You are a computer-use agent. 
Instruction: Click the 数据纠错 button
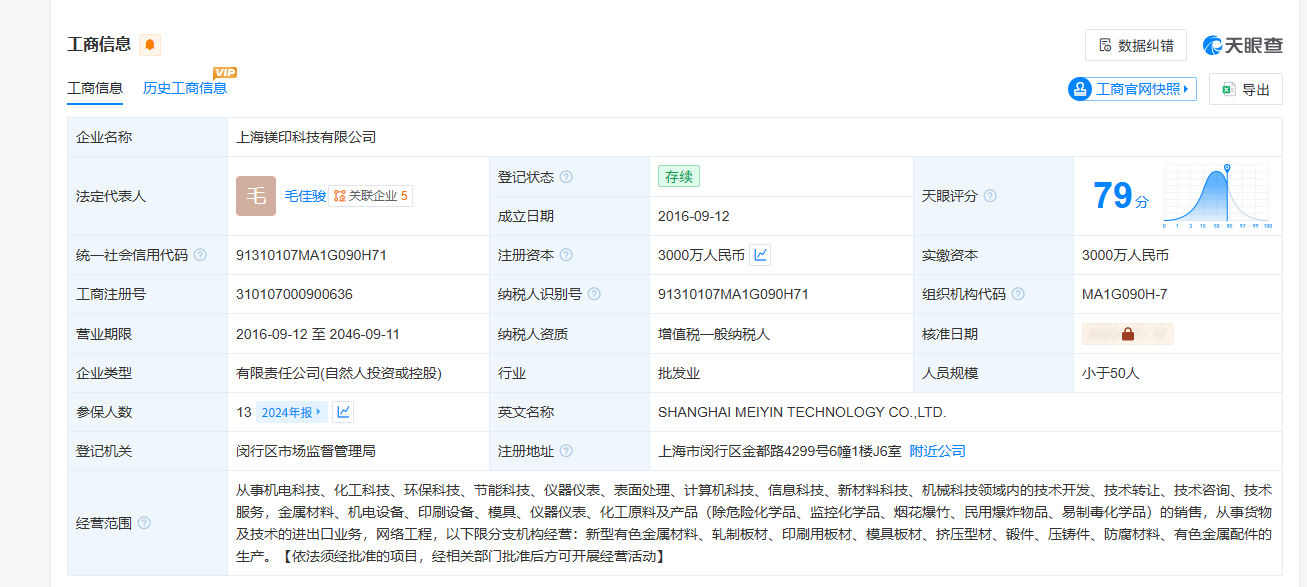point(1135,45)
